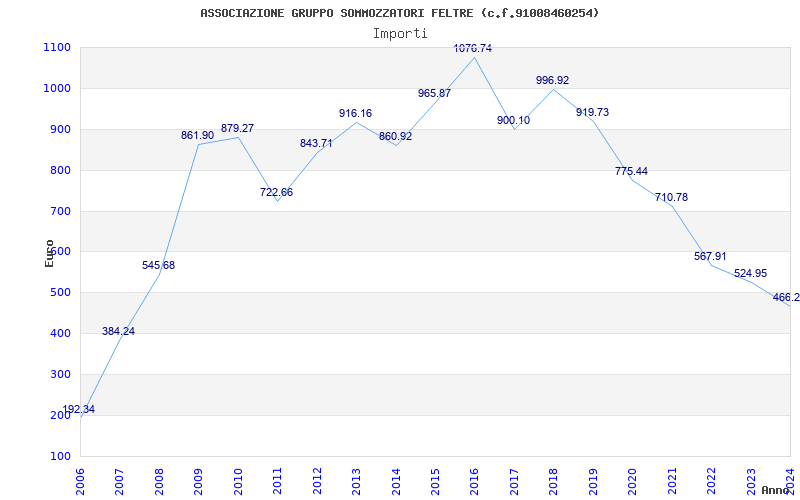This screenshot has height=500, width=800.
Task: Select data label 879.27
Action: tap(237, 129)
